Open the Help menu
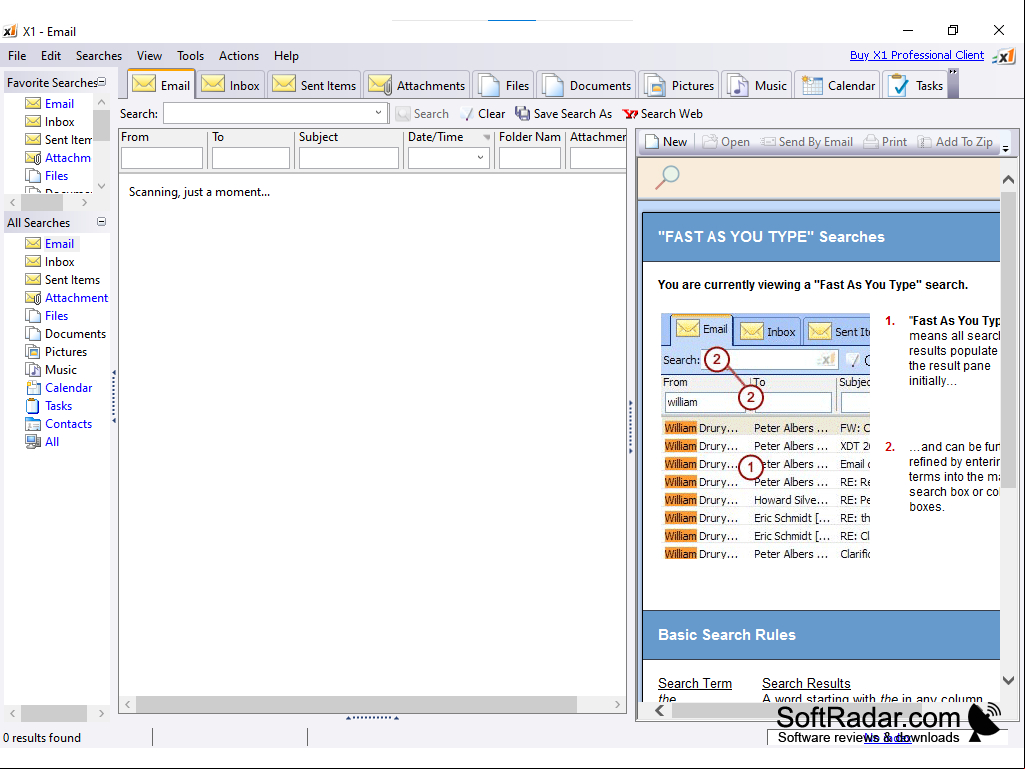 (286, 56)
